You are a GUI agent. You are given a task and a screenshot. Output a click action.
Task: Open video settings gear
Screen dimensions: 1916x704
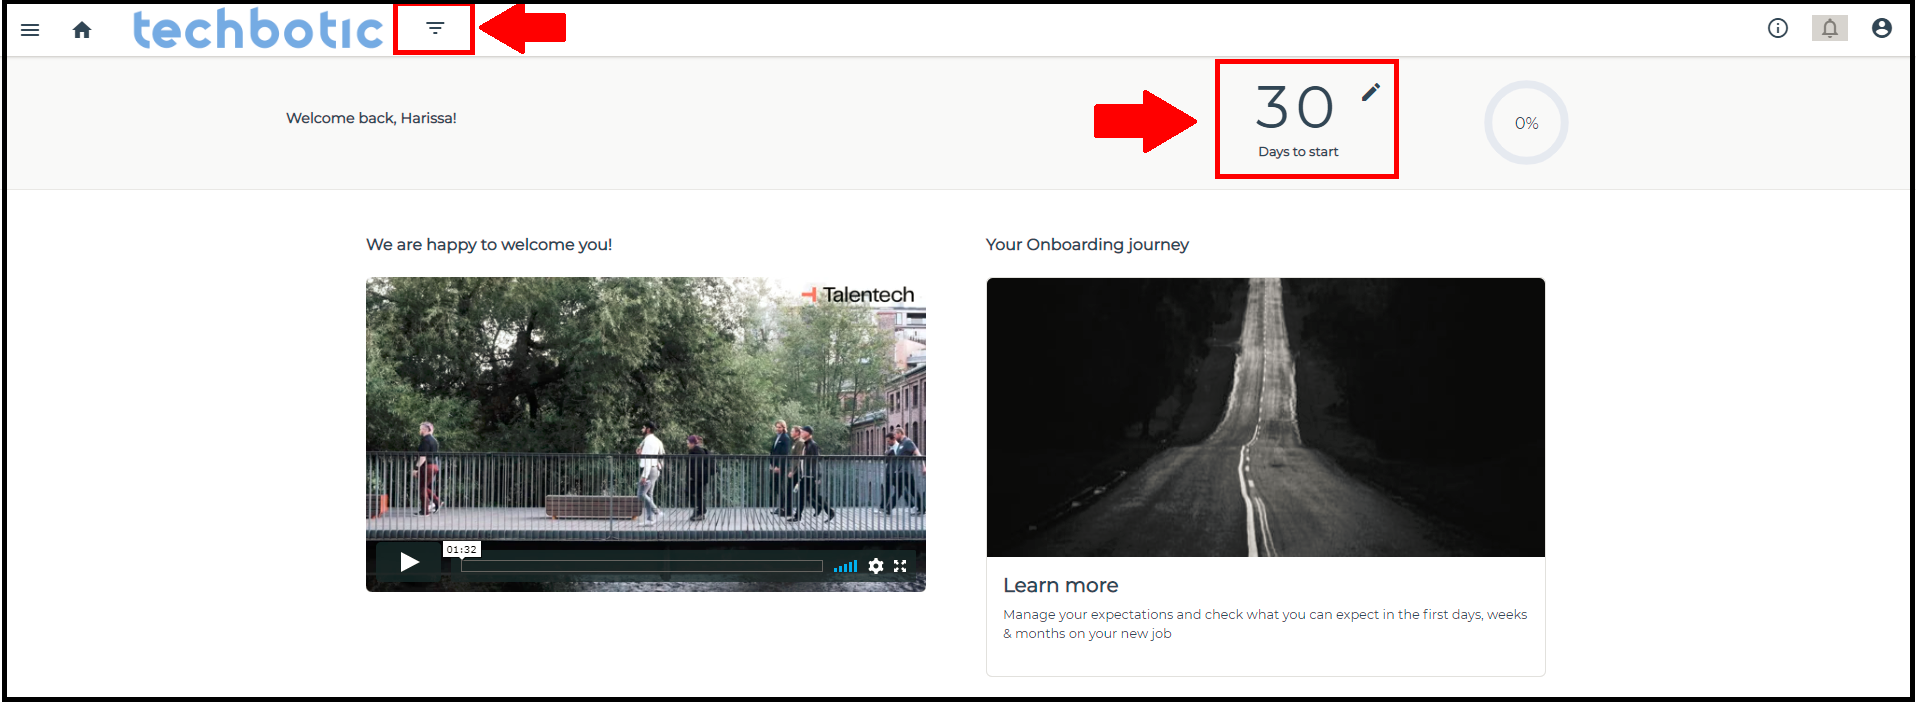click(876, 566)
